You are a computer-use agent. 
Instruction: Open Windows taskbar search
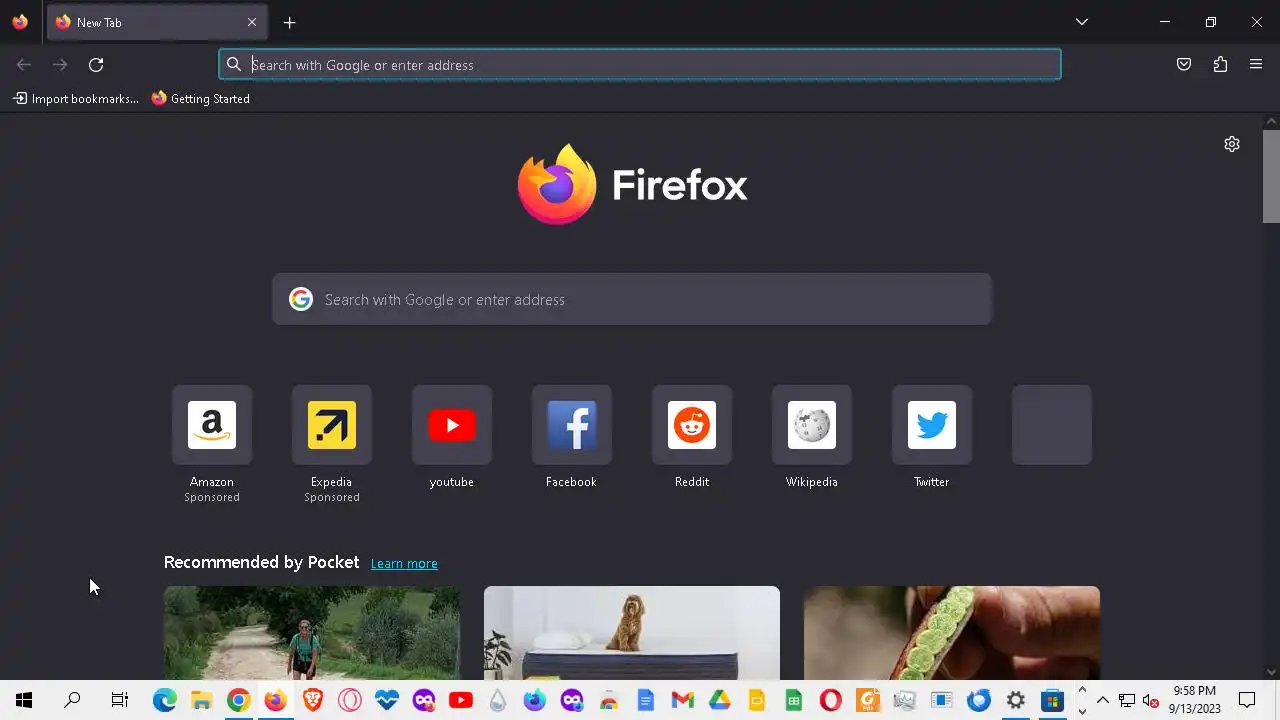click(72, 700)
